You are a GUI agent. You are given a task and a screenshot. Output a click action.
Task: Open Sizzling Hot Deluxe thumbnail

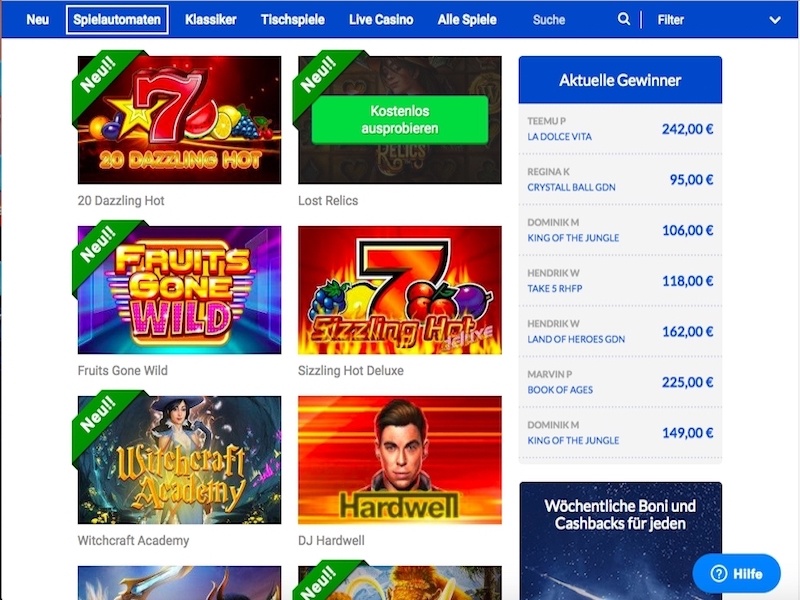[399, 290]
